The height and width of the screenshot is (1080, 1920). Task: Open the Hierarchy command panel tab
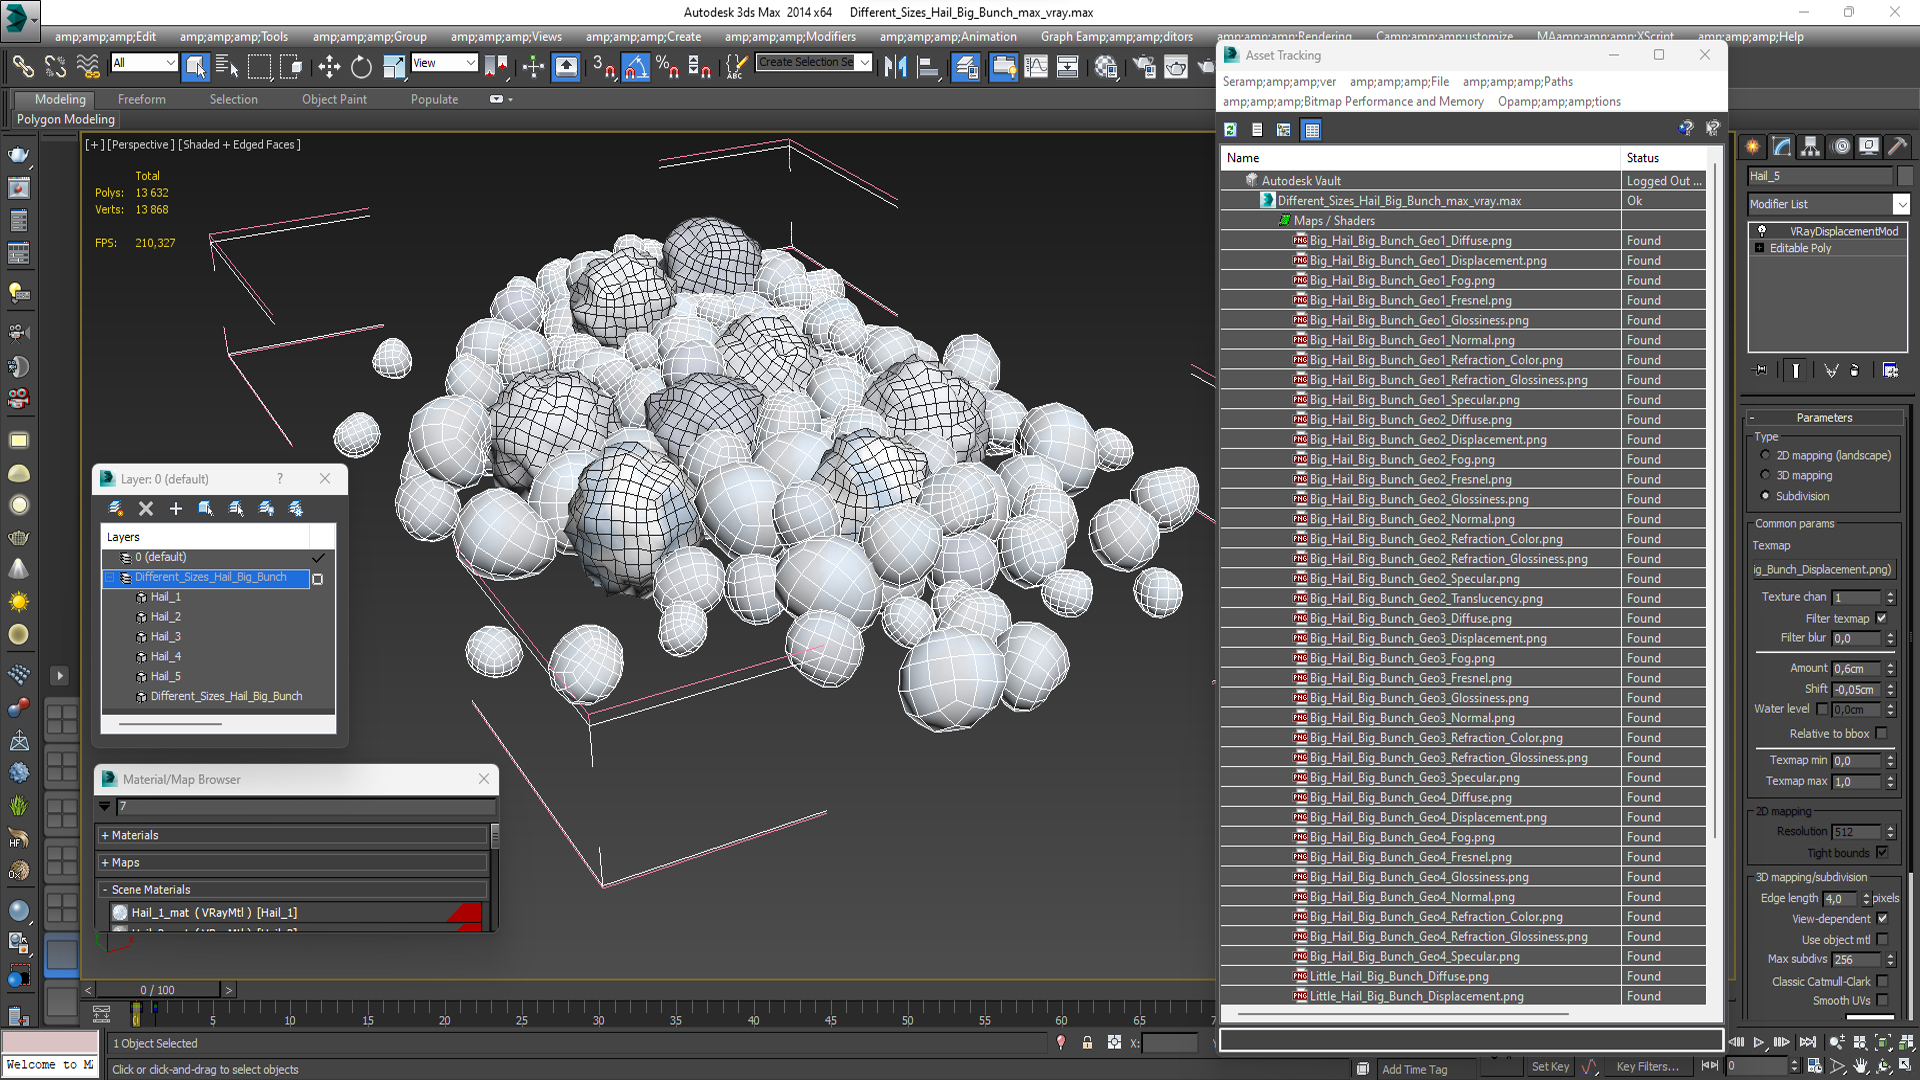click(x=1810, y=146)
